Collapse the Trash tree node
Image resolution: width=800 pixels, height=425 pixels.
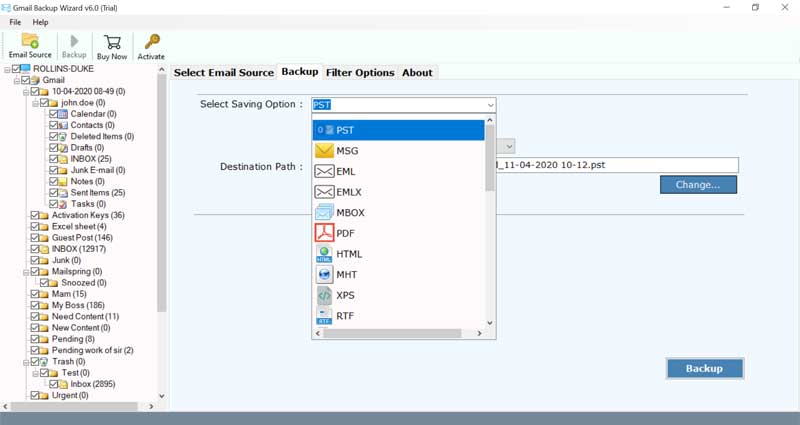pos(26,362)
